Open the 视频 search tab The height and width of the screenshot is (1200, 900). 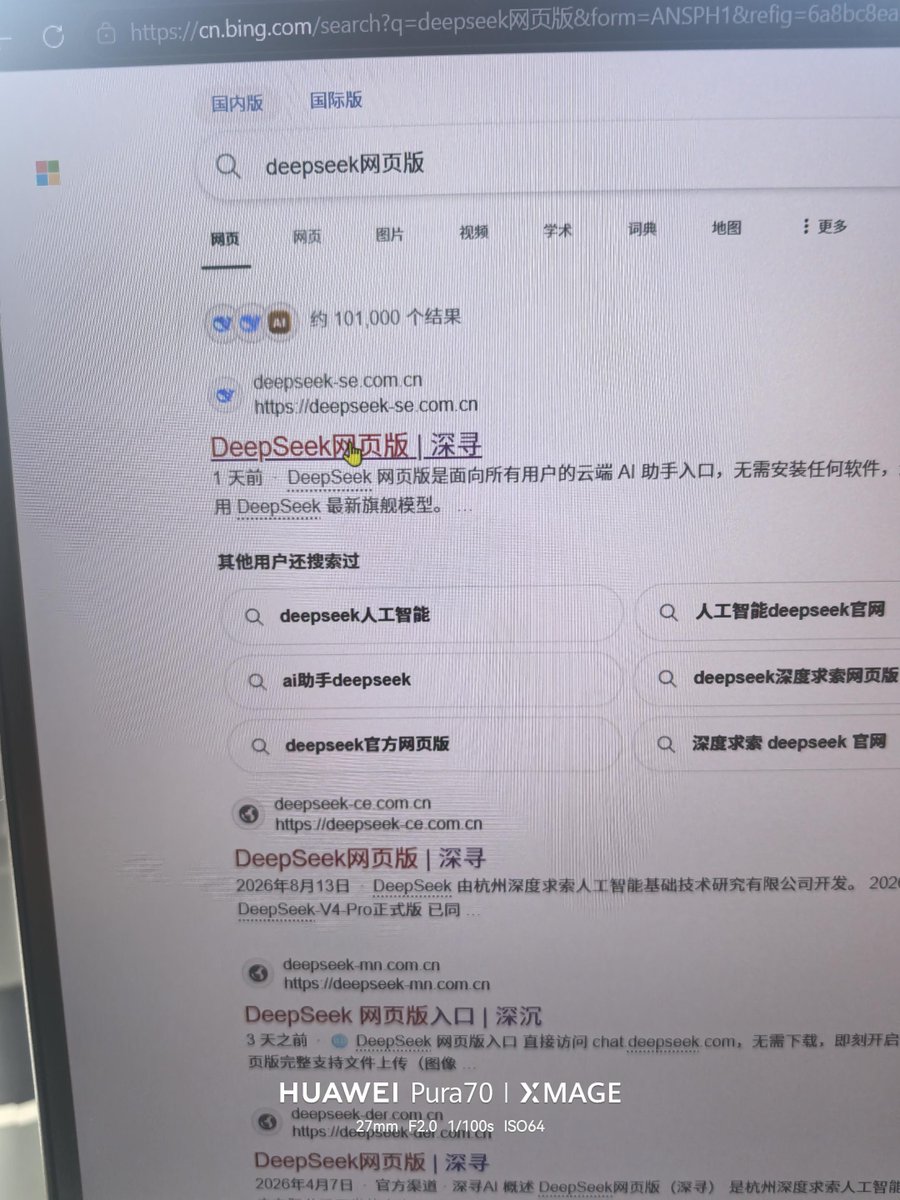click(x=474, y=232)
